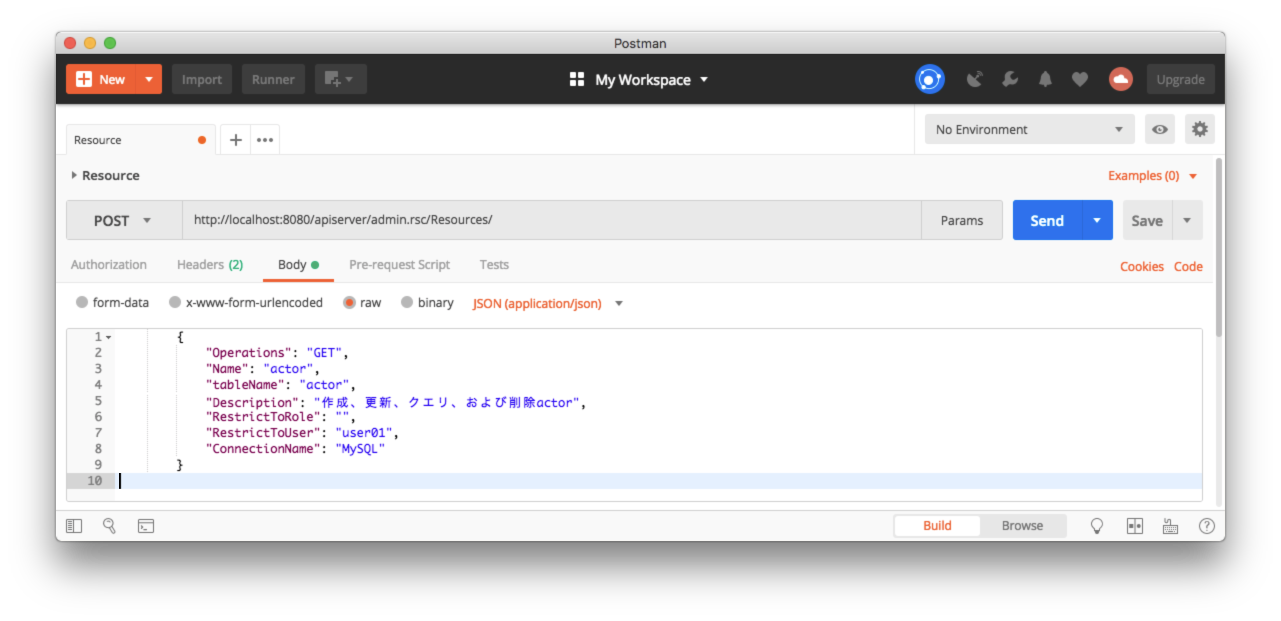Viewport: 1281px width, 621px height.
Task: Click the environment quick look eye icon
Action: [1160, 130]
